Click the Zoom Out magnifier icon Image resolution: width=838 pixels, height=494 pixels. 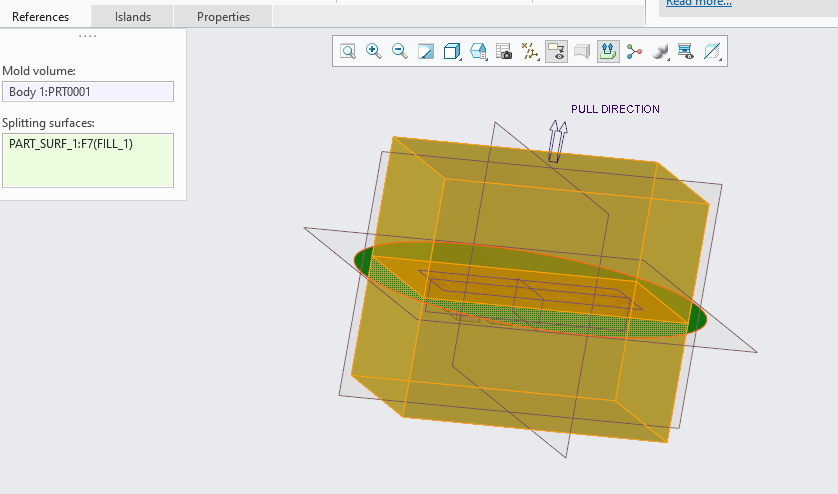[399, 51]
